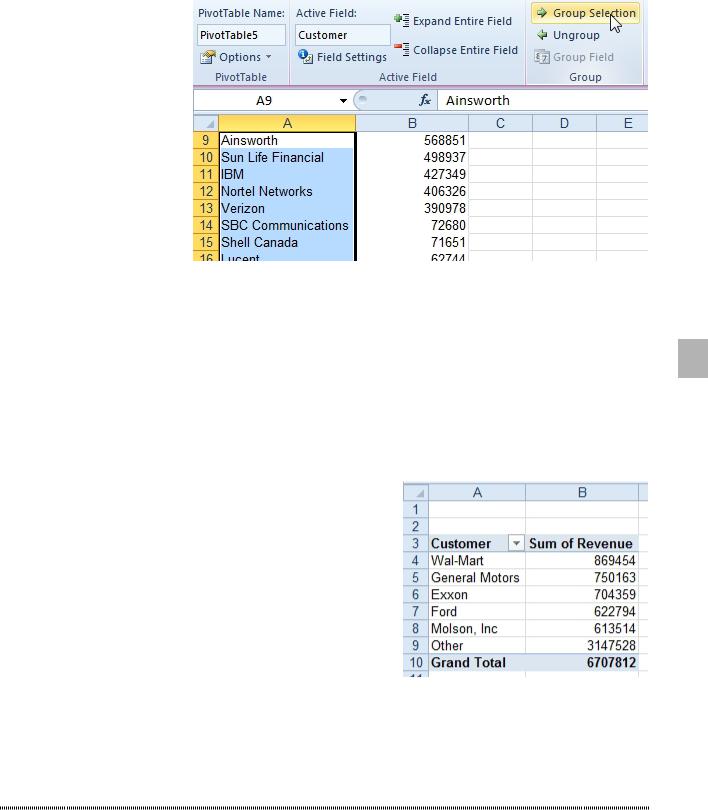Click the IBM cell
The image size is (708, 810).
[287, 174]
